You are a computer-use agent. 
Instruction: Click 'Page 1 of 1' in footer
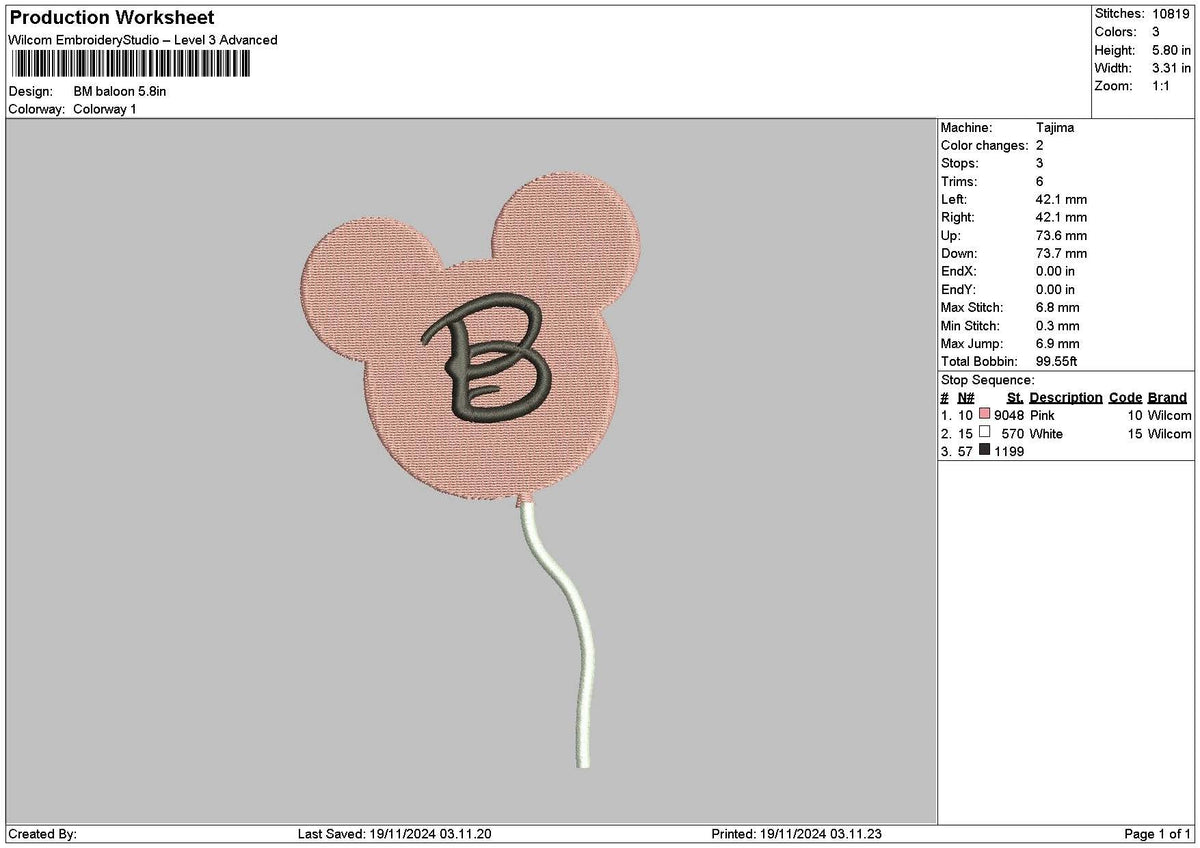(1158, 834)
